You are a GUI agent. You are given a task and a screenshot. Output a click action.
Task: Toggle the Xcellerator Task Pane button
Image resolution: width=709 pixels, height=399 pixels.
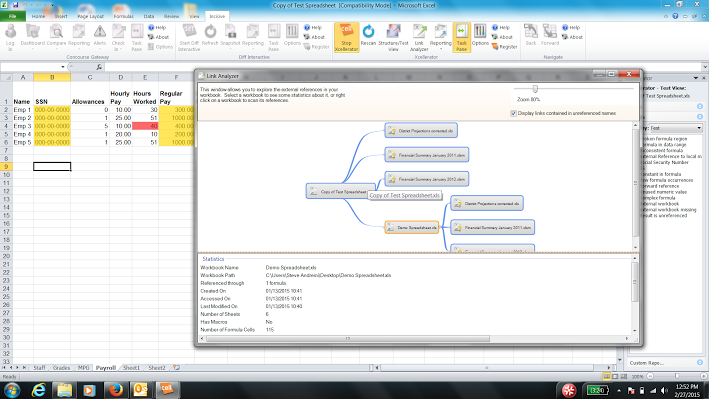pos(461,38)
